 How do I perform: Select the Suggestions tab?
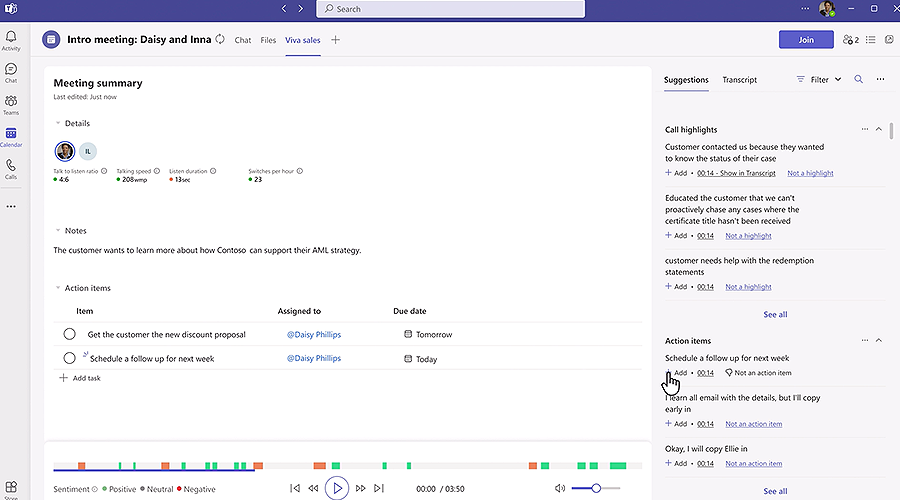click(x=686, y=80)
